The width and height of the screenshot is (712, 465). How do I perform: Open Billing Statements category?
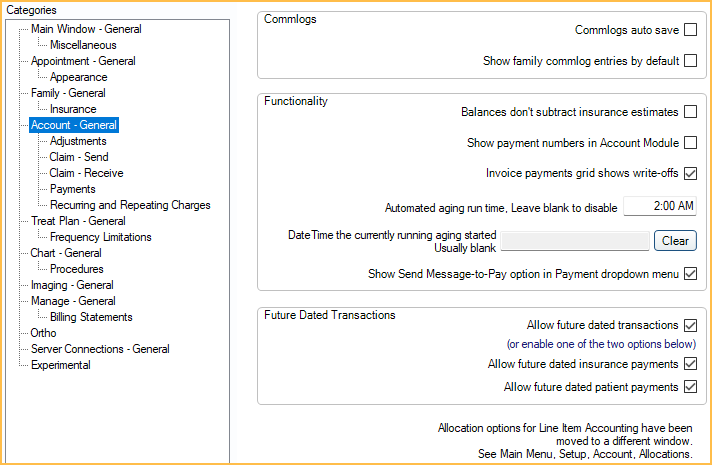91,317
